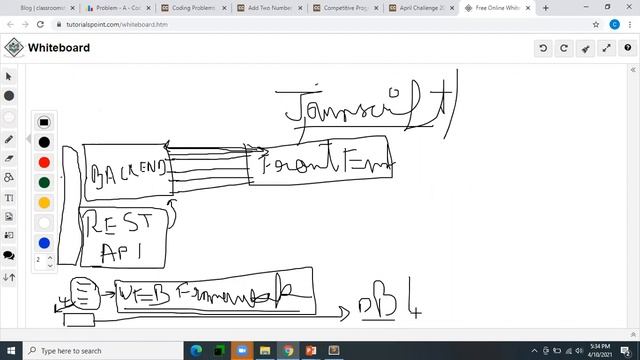
Task: Open the taskbar clock and date
Action: point(600,351)
